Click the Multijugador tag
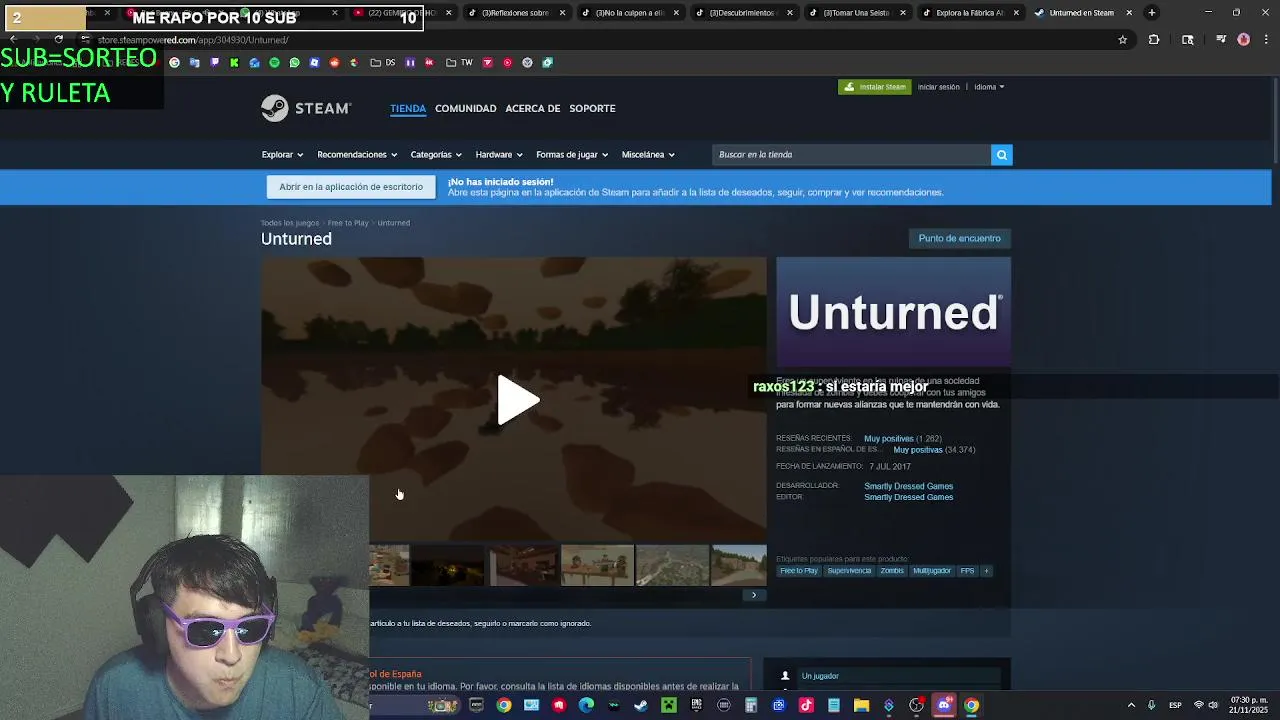 (x=932, y=571)
